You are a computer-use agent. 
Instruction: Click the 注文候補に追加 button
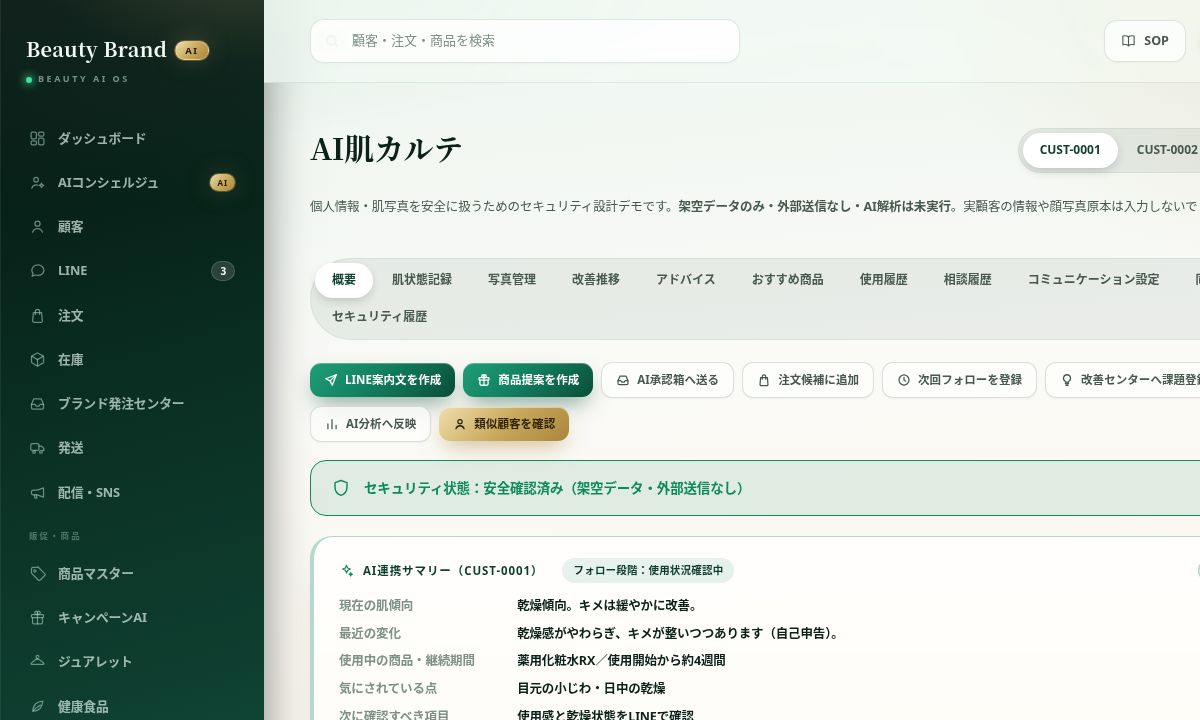[808, 380]
